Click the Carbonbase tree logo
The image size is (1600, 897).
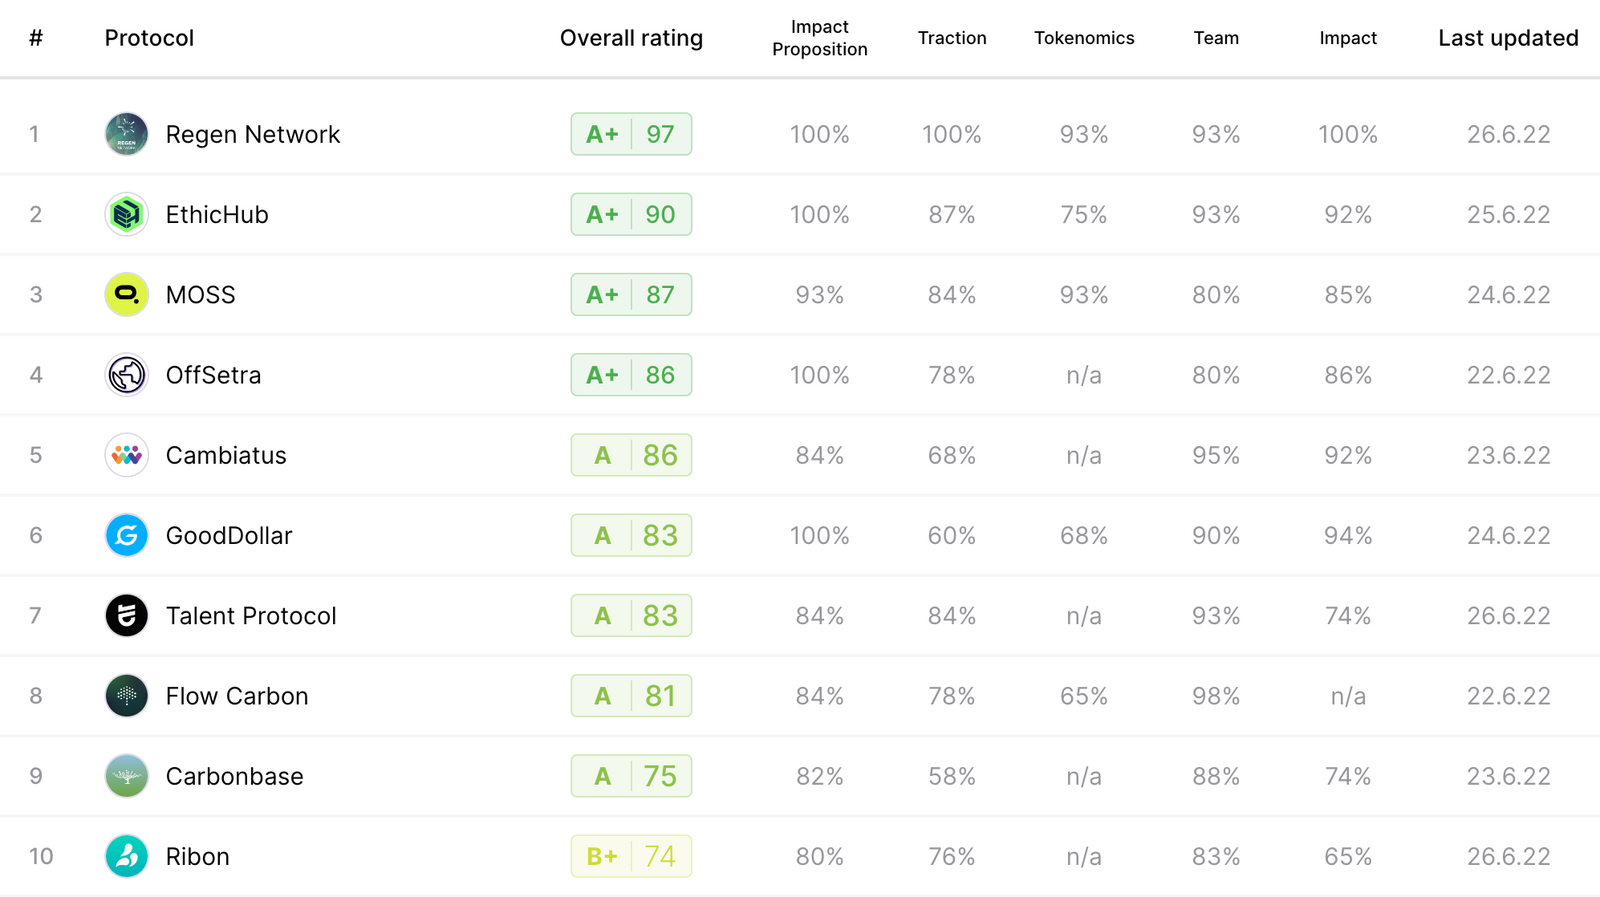(x=127, y=776)
